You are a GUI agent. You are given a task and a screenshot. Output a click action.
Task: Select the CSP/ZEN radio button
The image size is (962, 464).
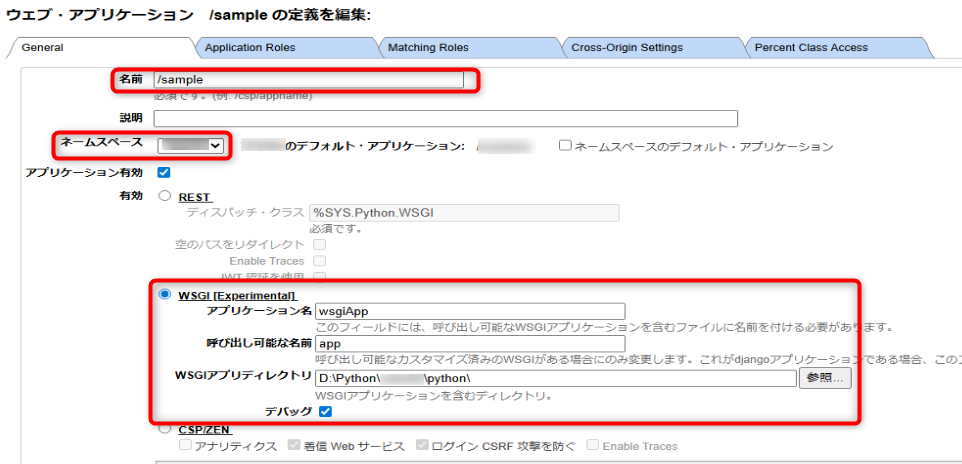pyautogui.click(x=165, y=429)
